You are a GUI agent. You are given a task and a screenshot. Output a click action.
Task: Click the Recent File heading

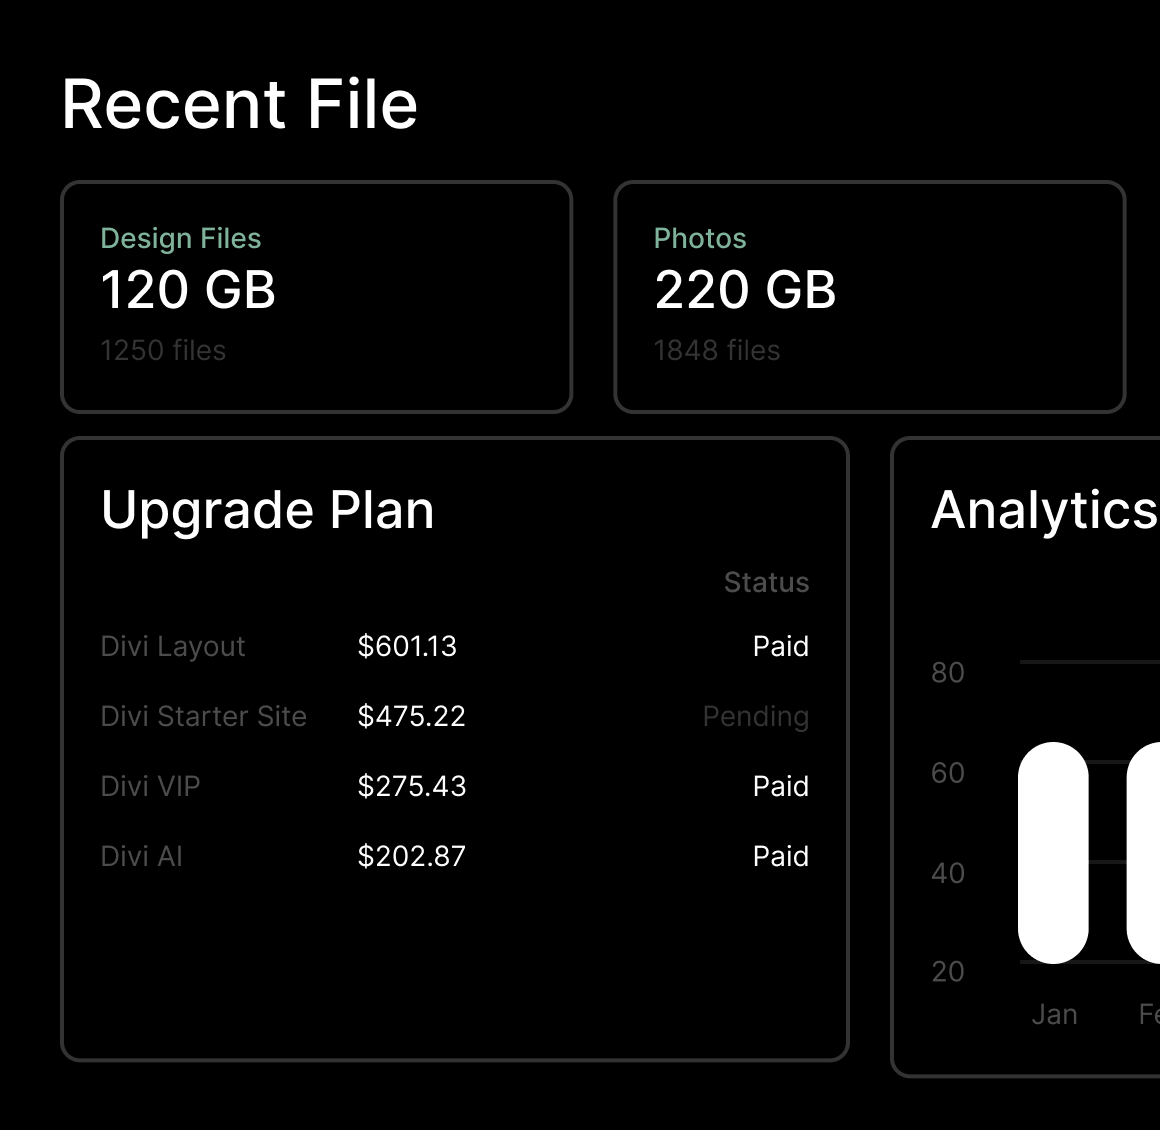[x=240, y=104]
